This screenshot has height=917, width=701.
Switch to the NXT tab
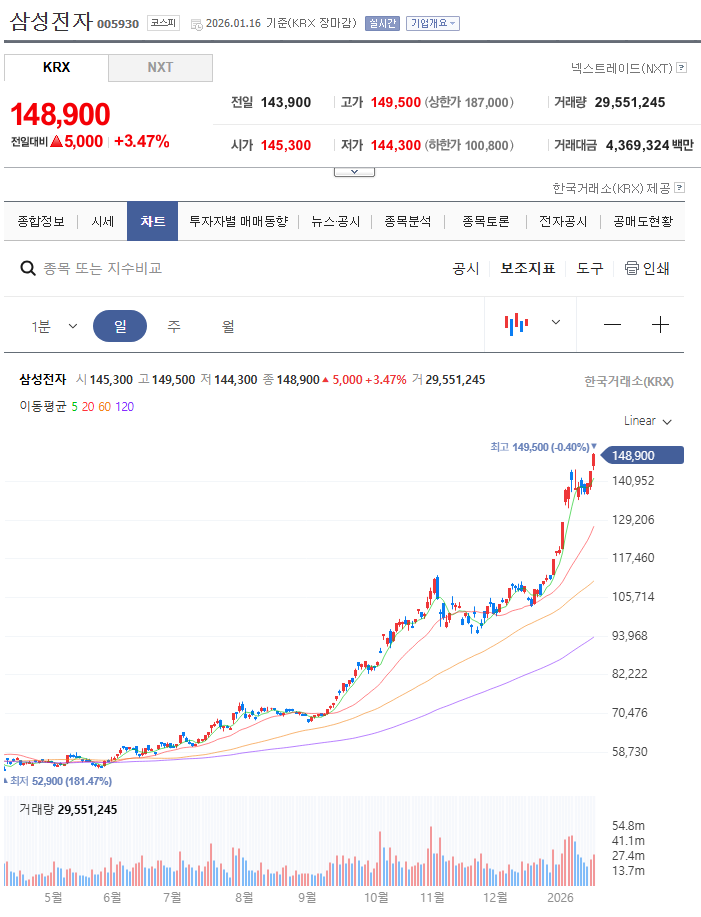[160, 67]
